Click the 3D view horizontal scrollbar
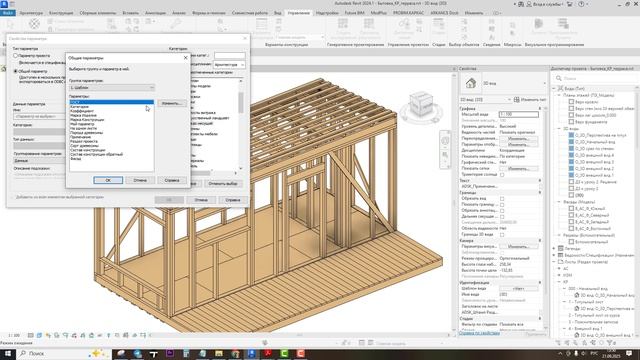Viewport: 640px width, 360px height. pyautogui.click(x=300, y=335)
